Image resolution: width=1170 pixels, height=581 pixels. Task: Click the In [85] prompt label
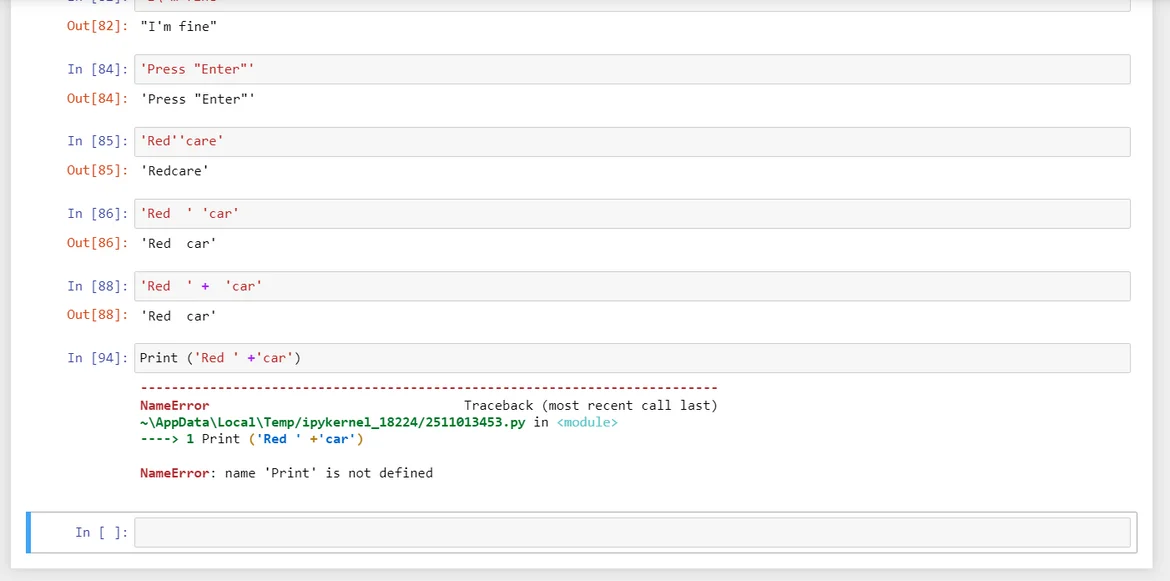(x=97, y=141)
